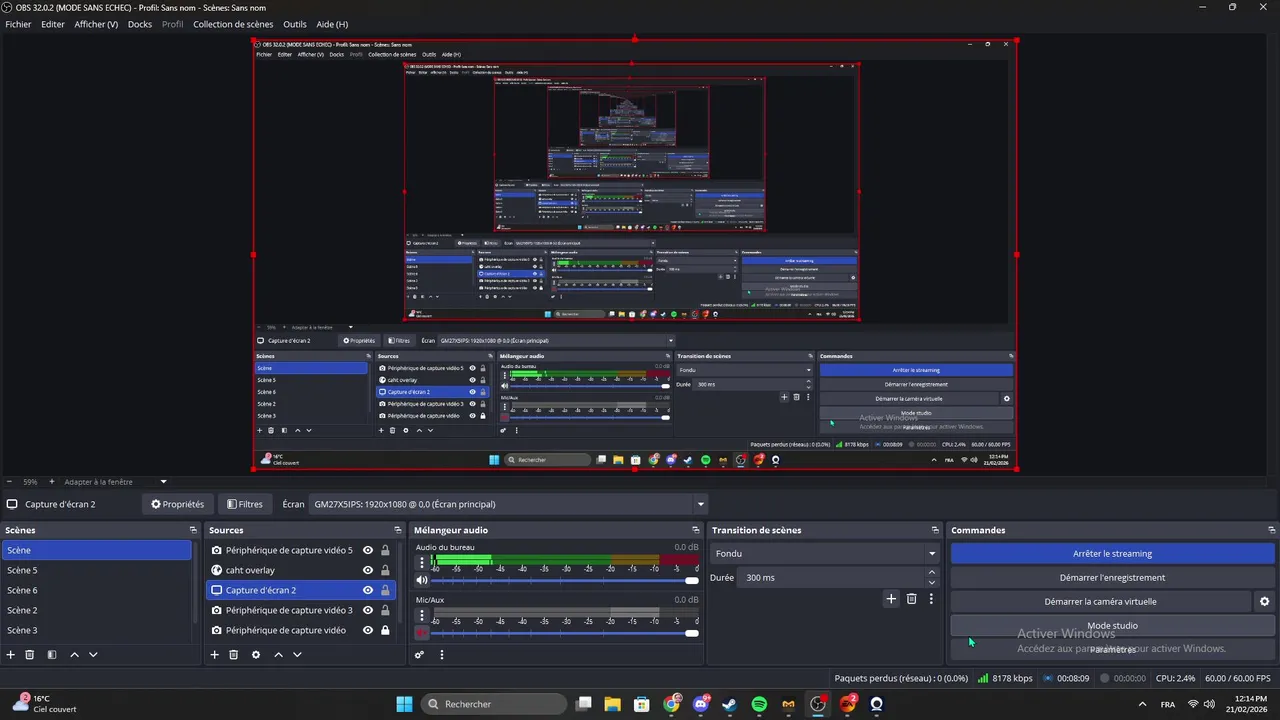The height and width of the screenshot is (720, 1280).
Task: Lock Périphérique de capture vidéo 5 source
Action: 385,550
